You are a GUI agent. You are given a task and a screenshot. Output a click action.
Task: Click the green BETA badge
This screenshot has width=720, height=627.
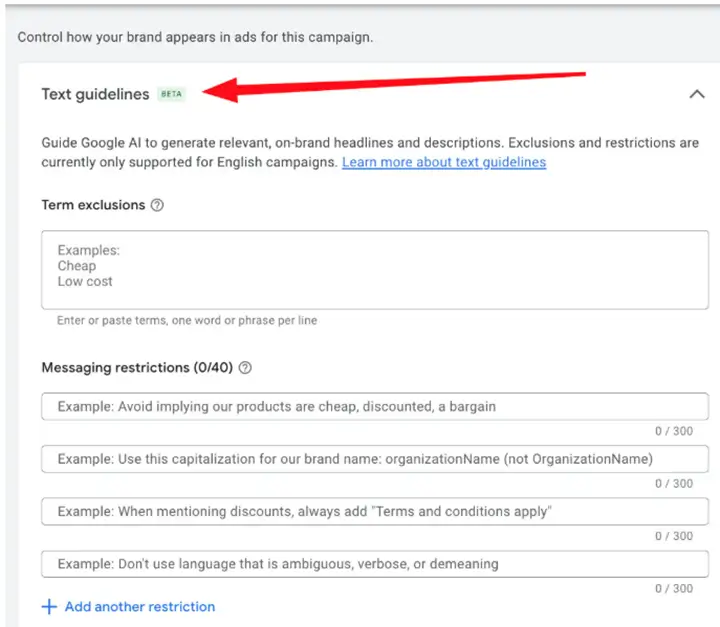[172, 94]
